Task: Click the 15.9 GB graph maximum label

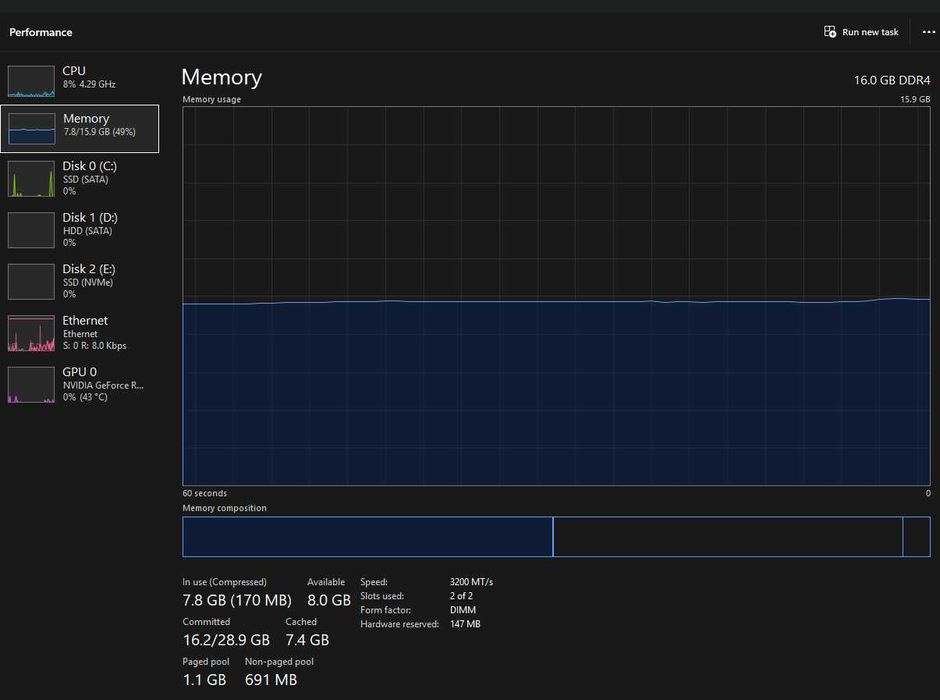Action: (x=915, y=99)
